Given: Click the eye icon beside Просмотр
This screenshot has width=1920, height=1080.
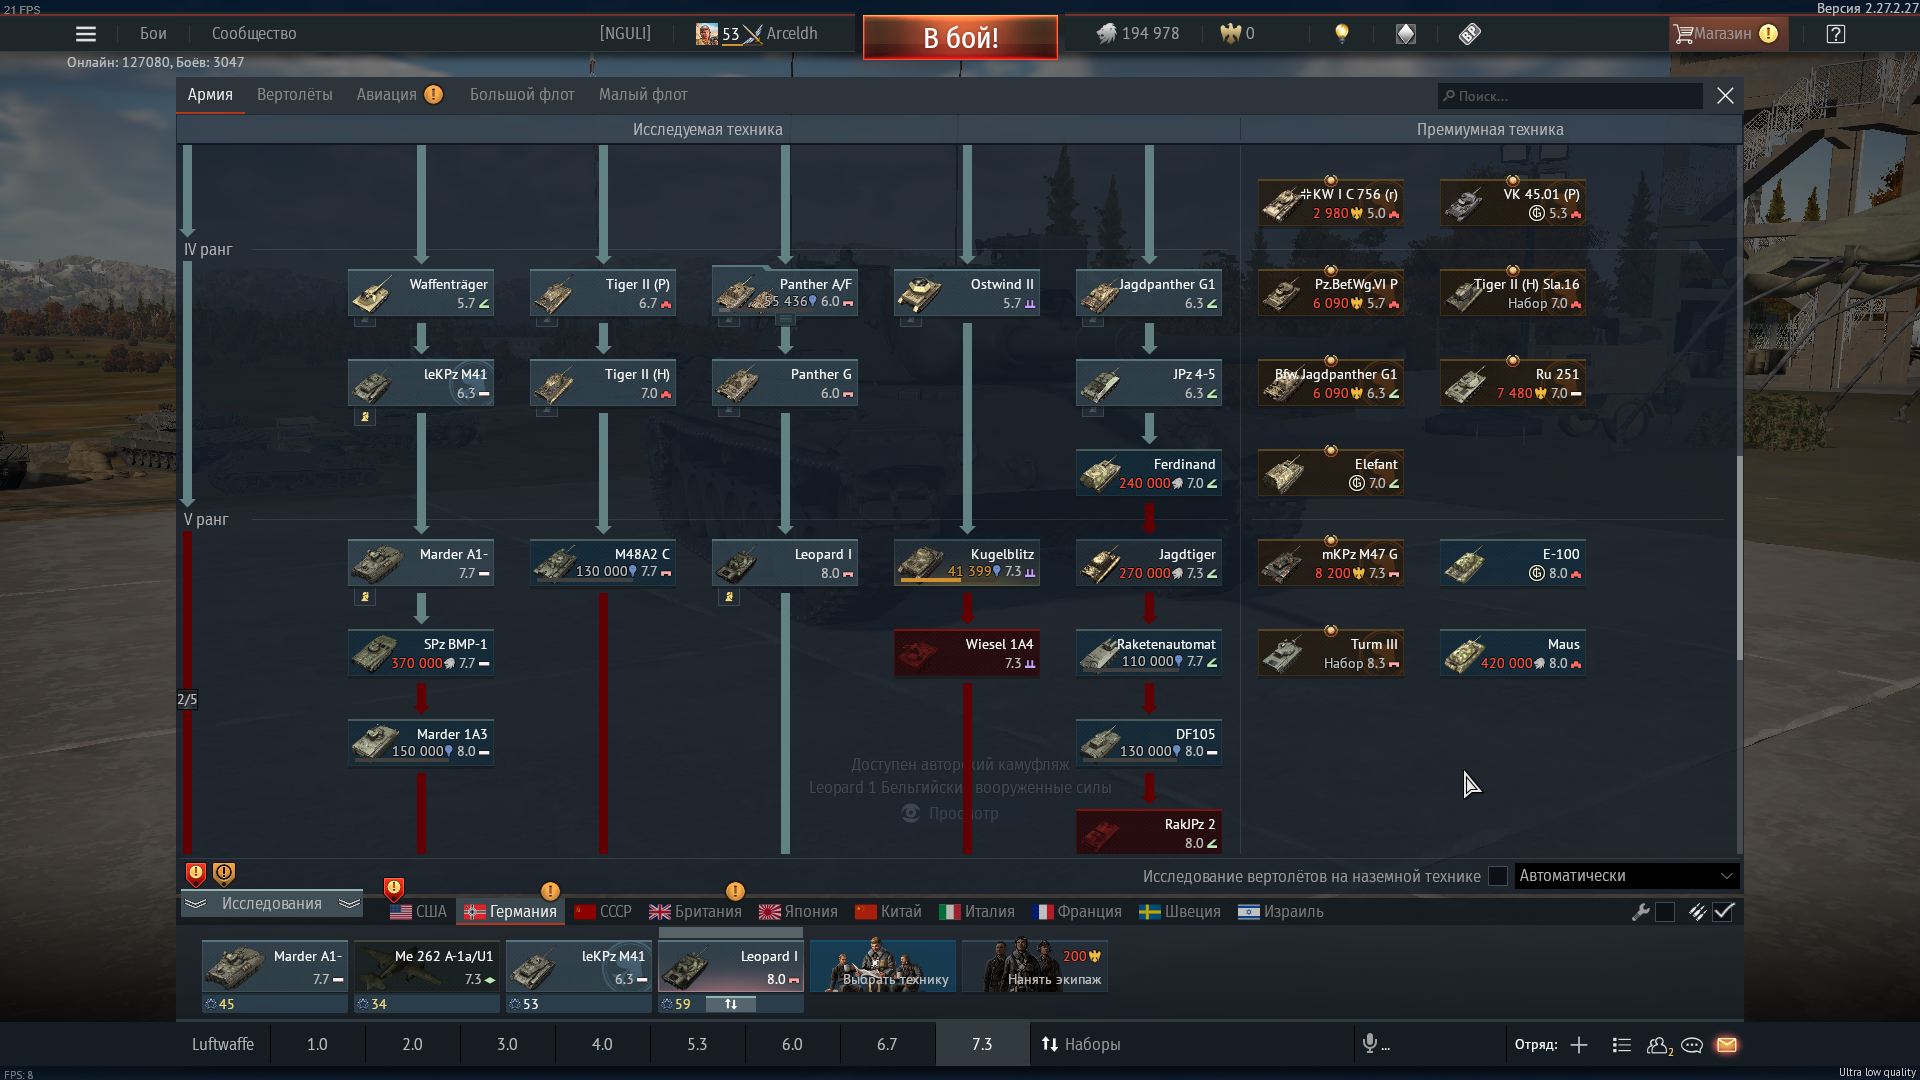Looking at the screenshot, I should pyautogui.click(x=911, y=813).
